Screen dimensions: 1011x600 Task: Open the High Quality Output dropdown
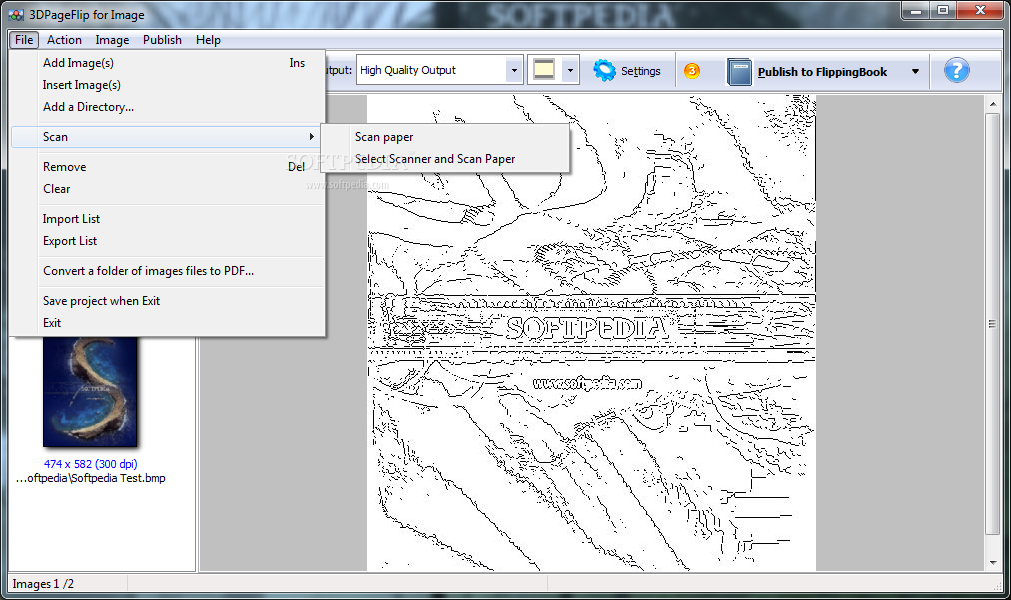[514, 70]
